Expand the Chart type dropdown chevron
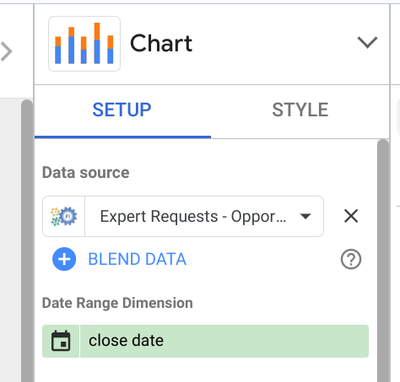400x382 pixels. [367, 42]
